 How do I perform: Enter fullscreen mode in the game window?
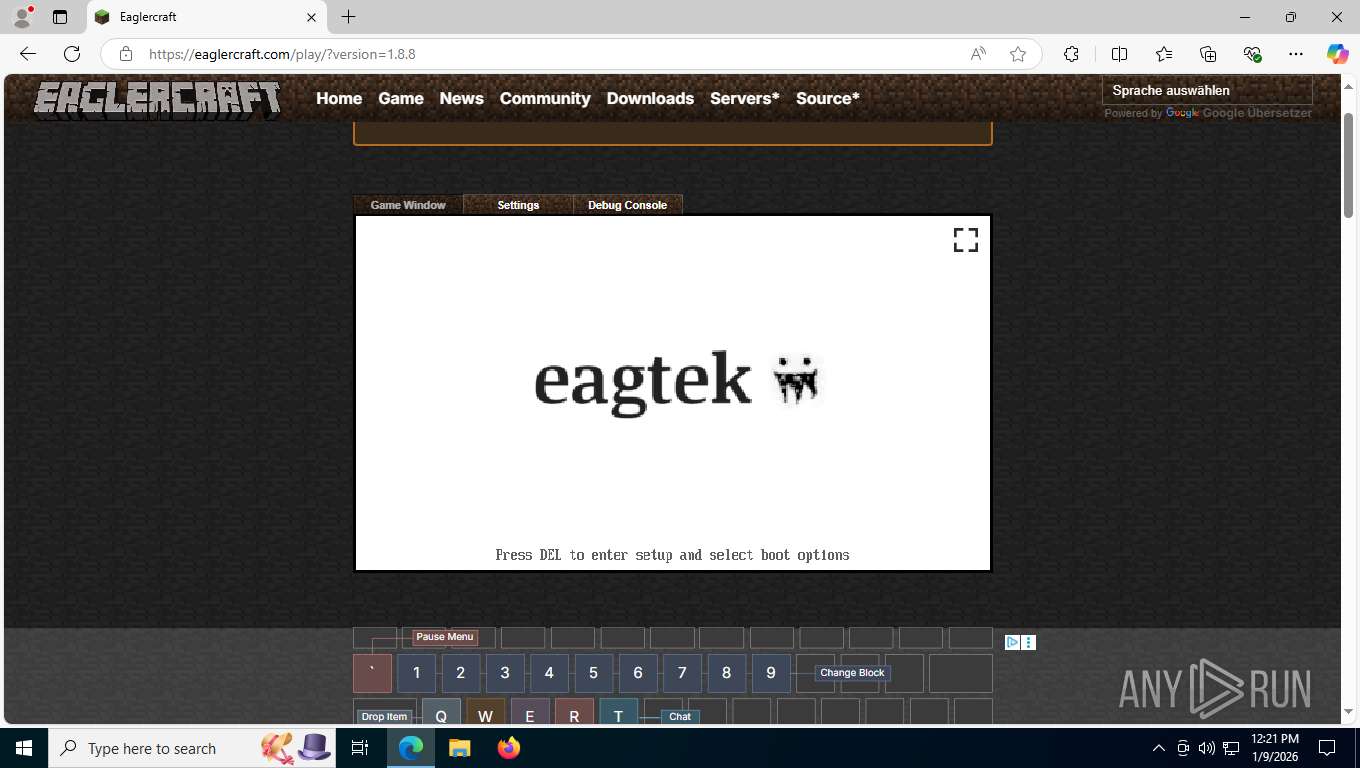tap(965, 240)
